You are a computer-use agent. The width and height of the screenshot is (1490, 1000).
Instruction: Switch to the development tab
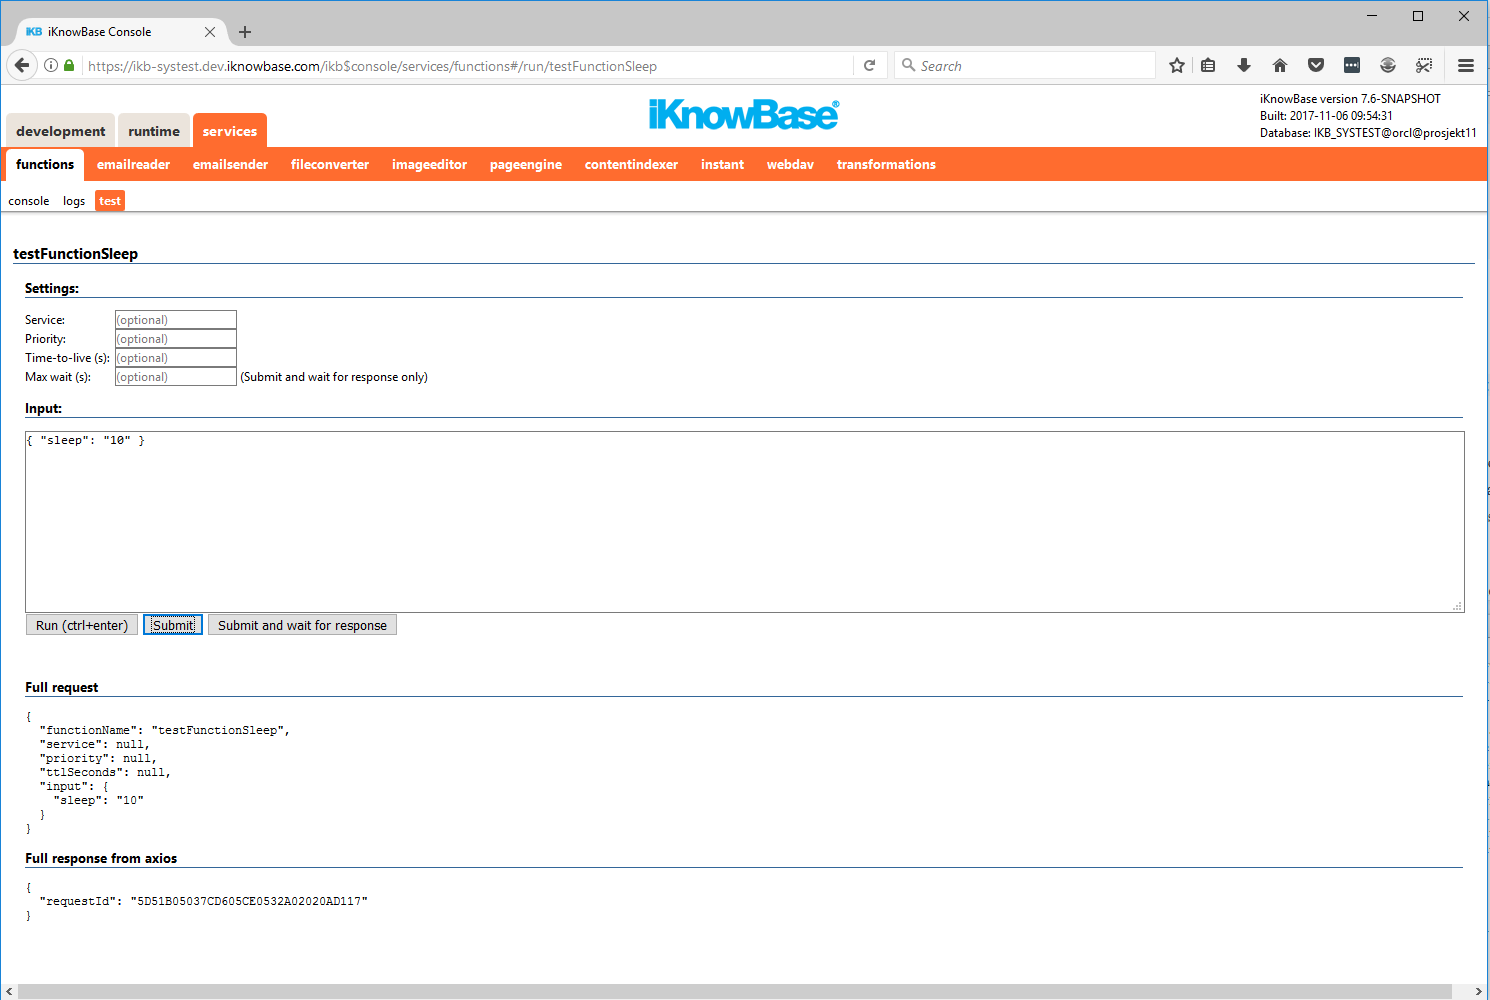pos(60,131)
